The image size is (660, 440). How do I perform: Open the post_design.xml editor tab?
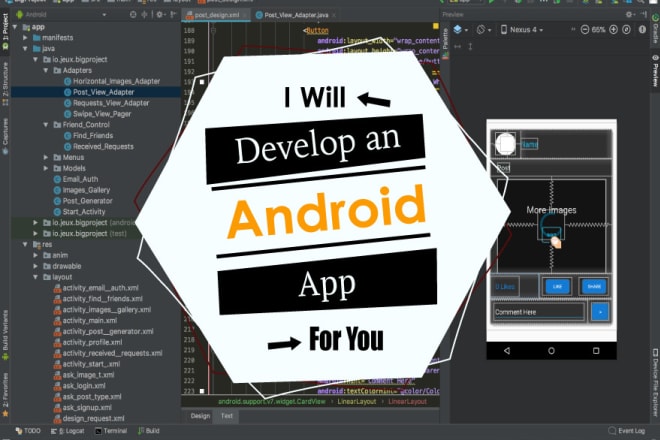[x=216, y=15]
